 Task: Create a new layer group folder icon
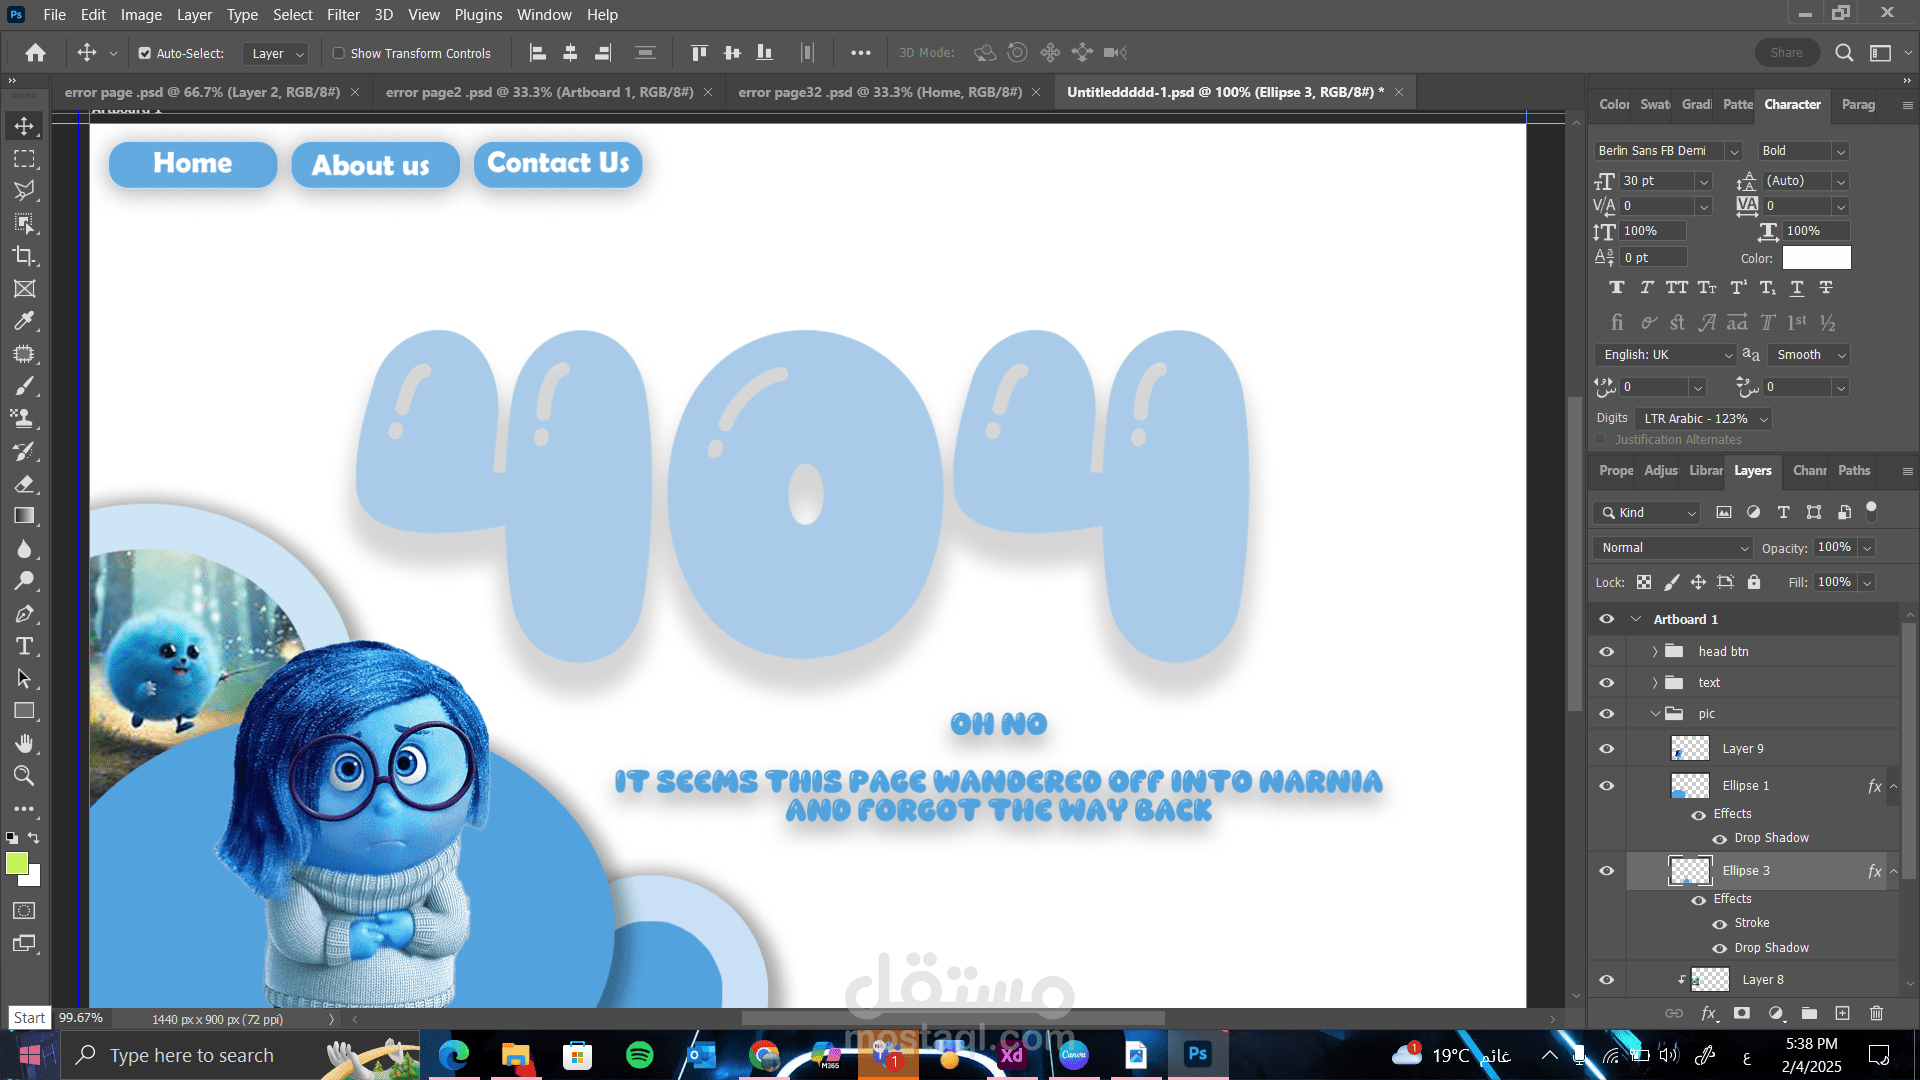coord(1809,1013)
